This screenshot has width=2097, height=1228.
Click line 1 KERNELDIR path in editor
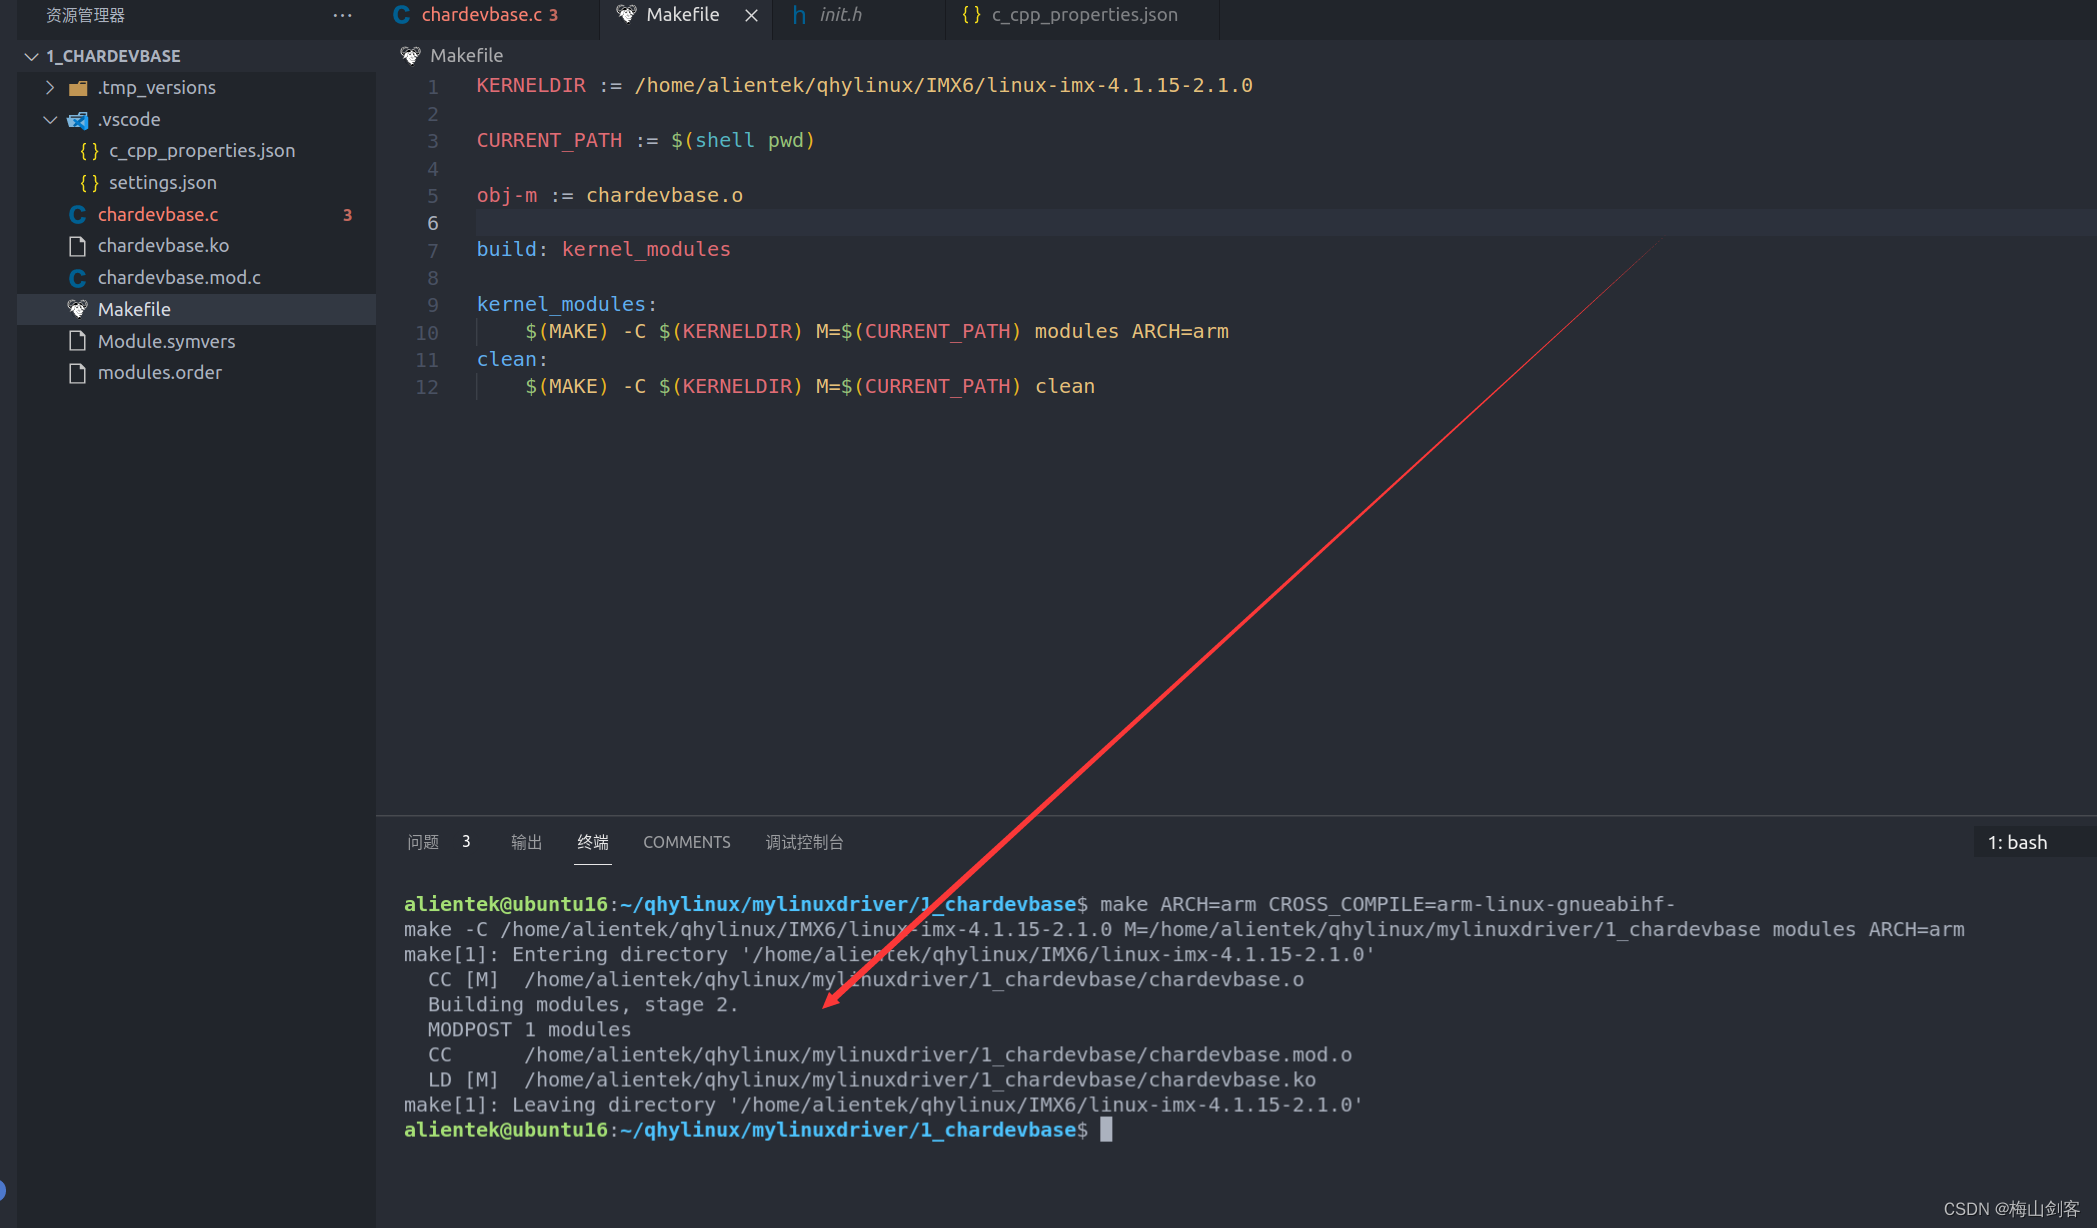click(x=943, y=85)
